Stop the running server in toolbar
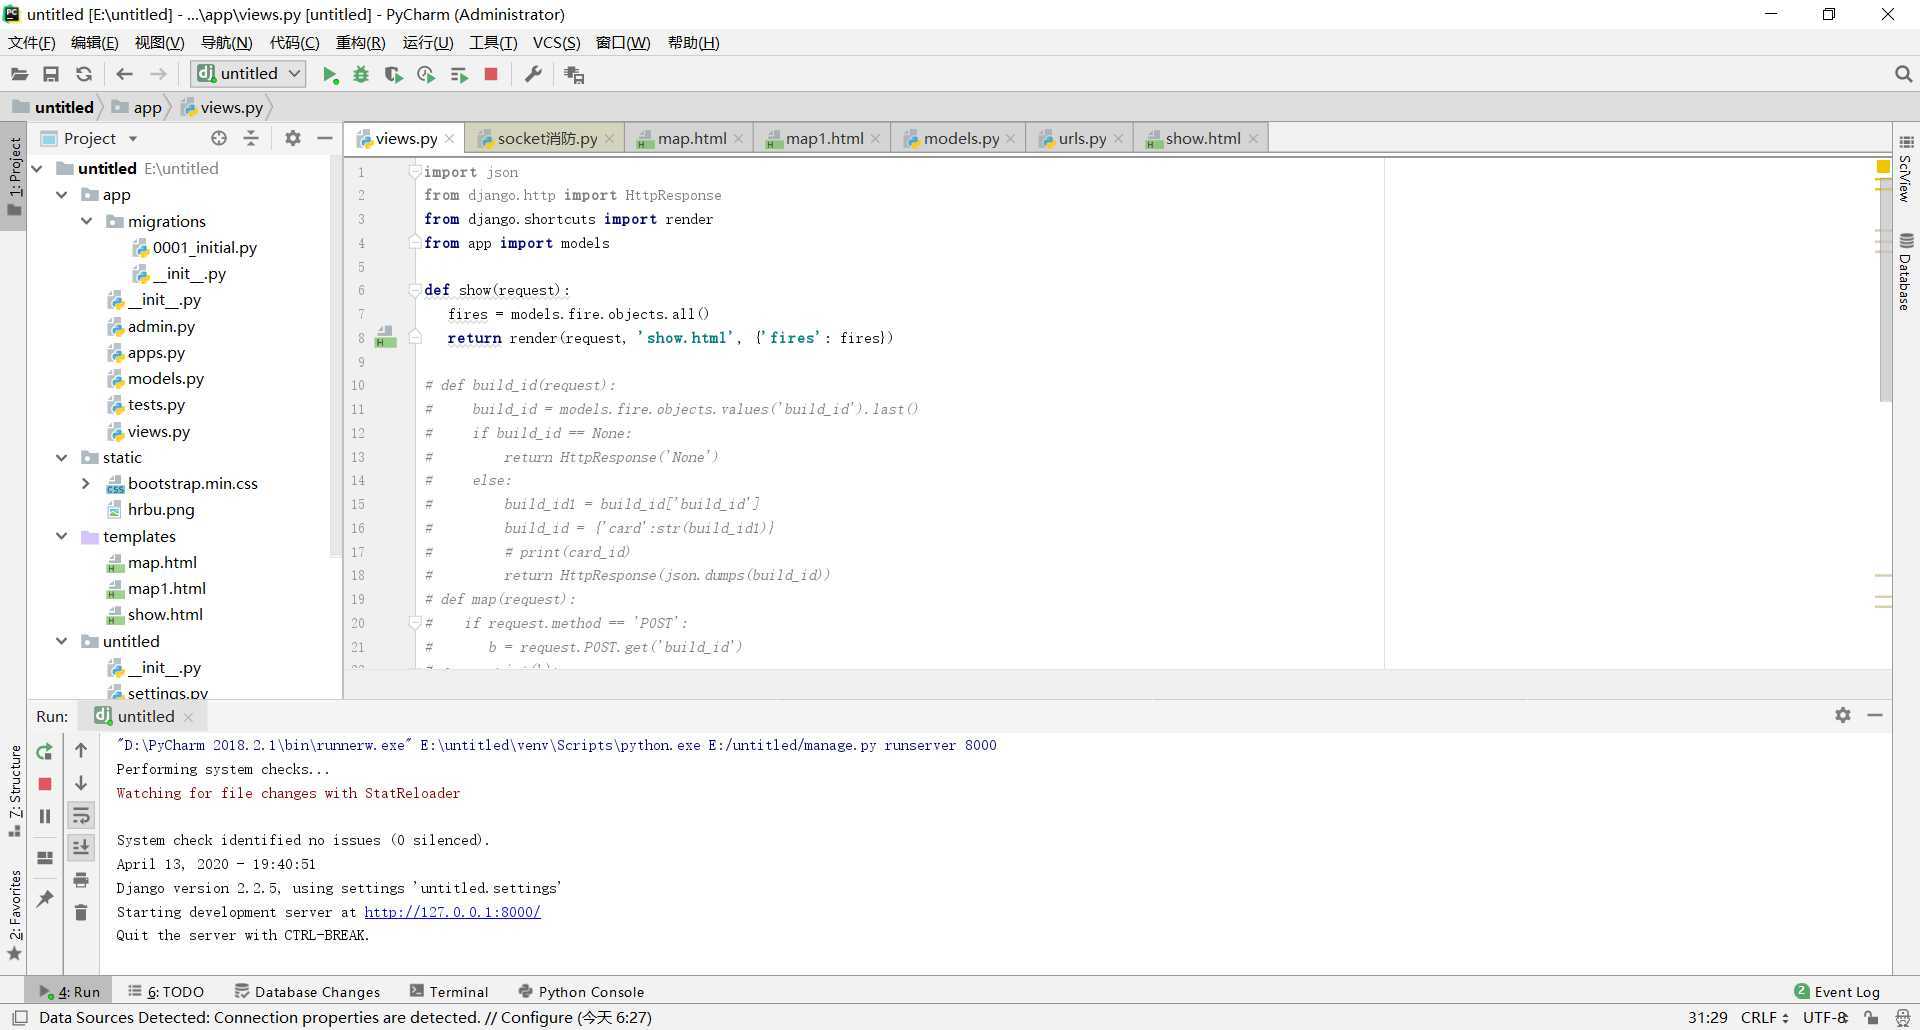The height and width of the screenshot is (1030, 1920). 491,75
